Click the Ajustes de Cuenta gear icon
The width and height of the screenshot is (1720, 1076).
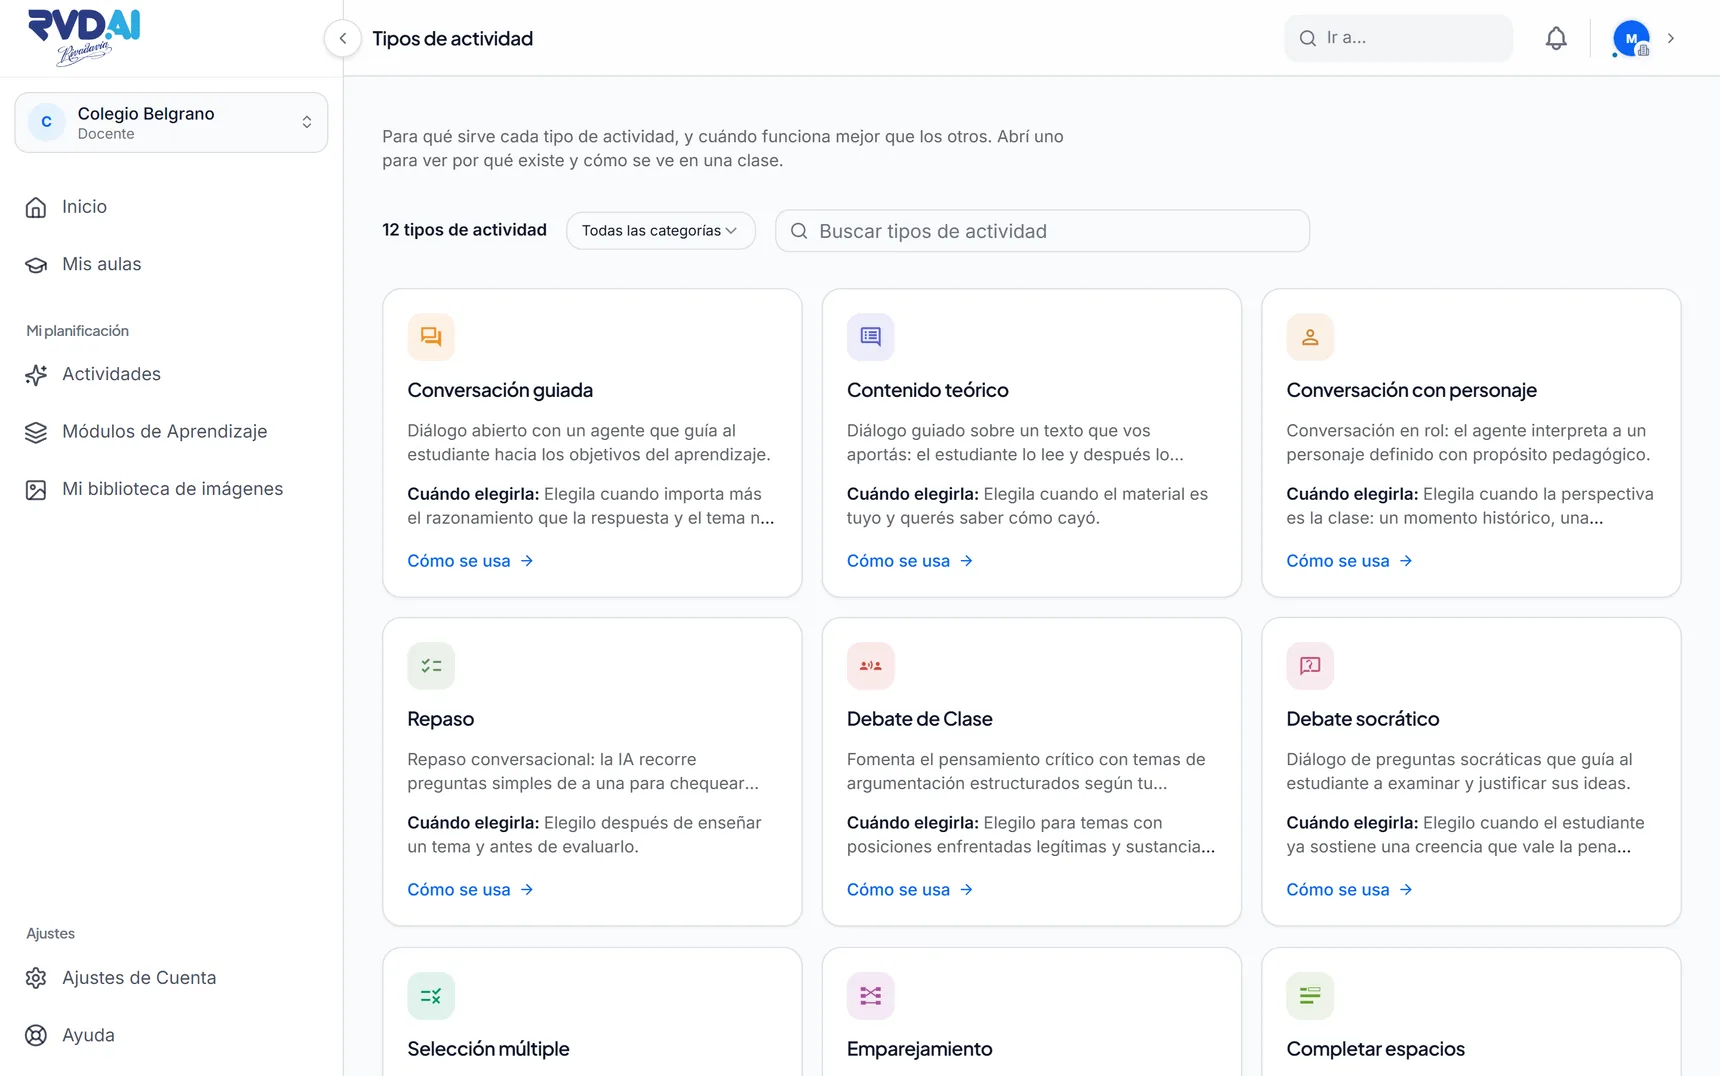[x=36, y=978]
